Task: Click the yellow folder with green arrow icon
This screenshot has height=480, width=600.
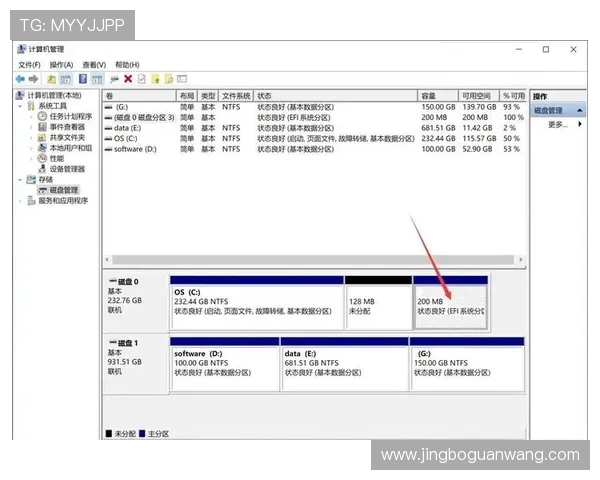Action: click(155, 79)
